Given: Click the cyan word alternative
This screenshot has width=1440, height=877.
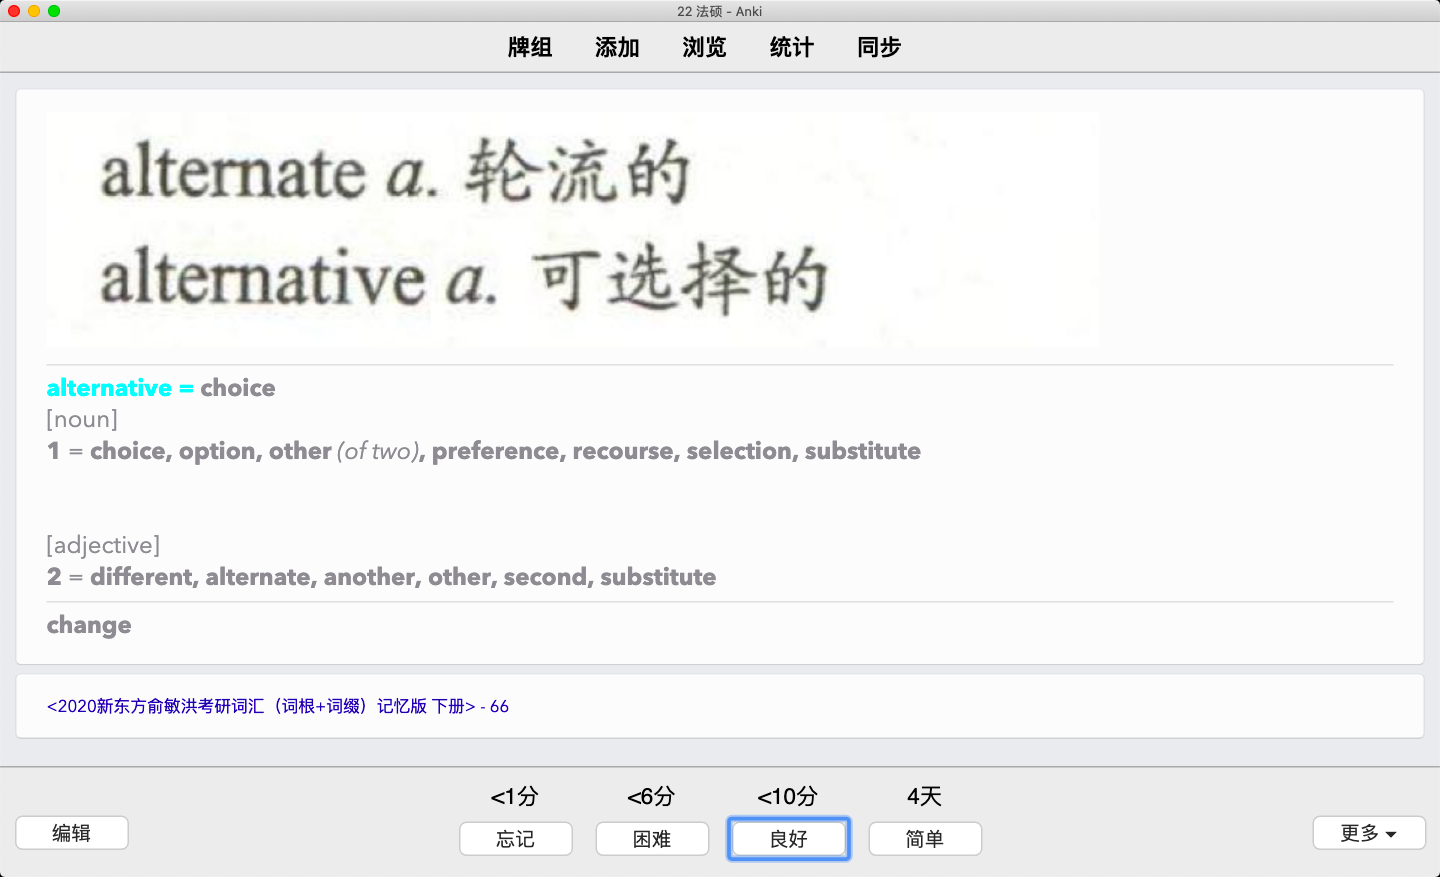Looking at the screenshot, I should [109, 388].
